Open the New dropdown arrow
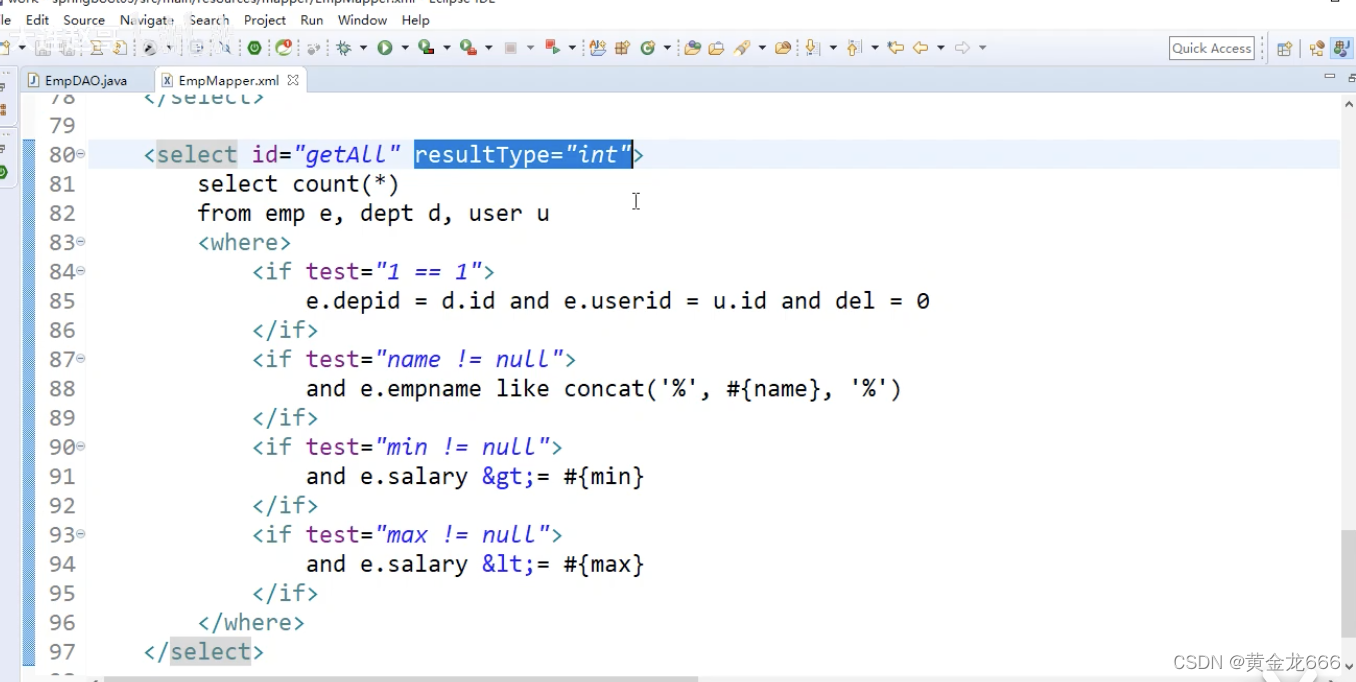 [21, 48]
